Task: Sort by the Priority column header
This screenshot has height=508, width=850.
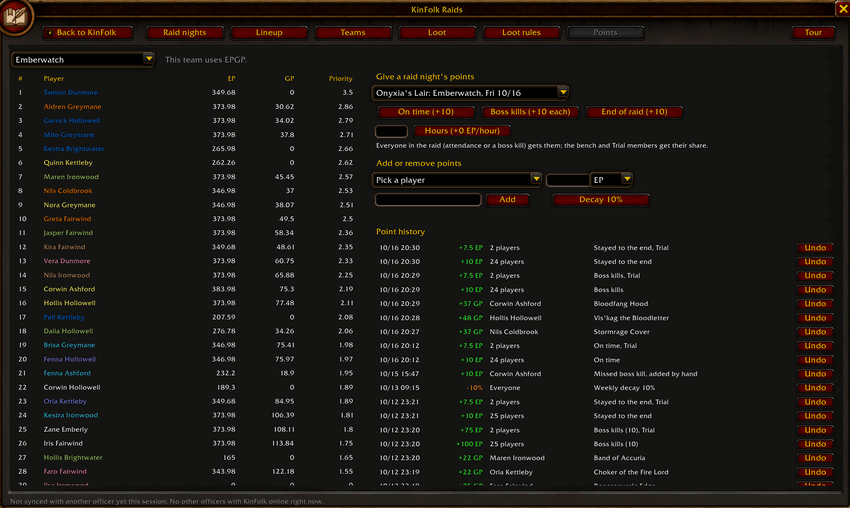Action: click(340, 79)
